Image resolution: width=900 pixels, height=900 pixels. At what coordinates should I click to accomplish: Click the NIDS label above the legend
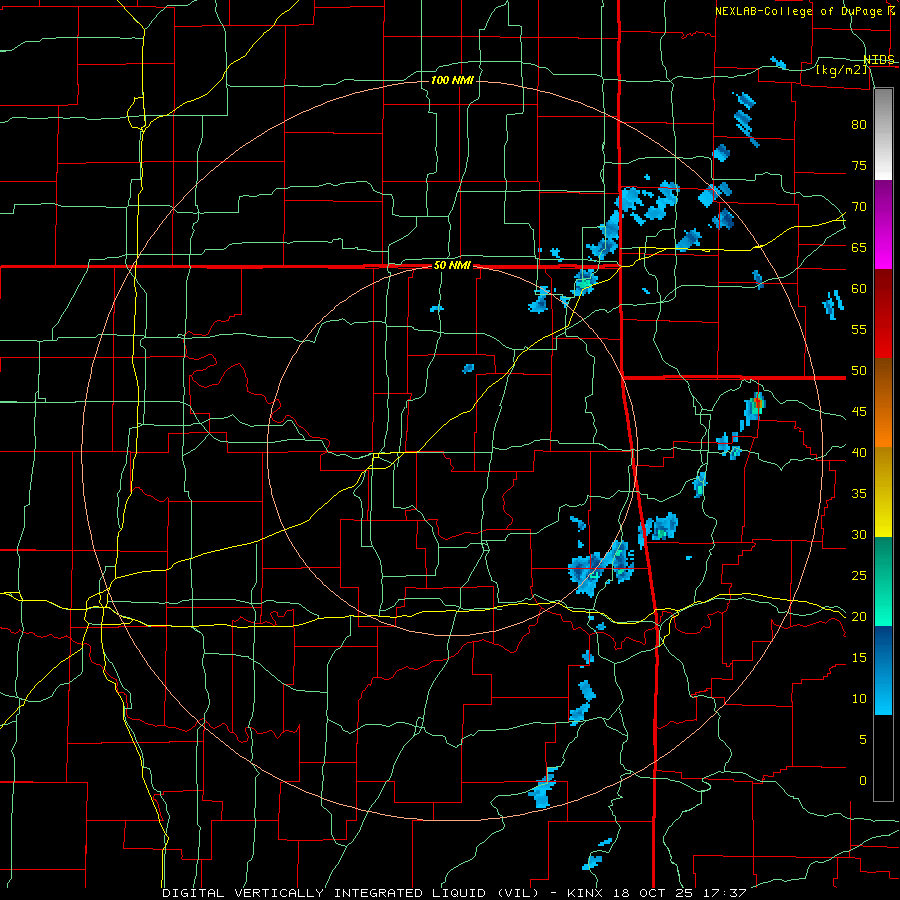point(879,60)
